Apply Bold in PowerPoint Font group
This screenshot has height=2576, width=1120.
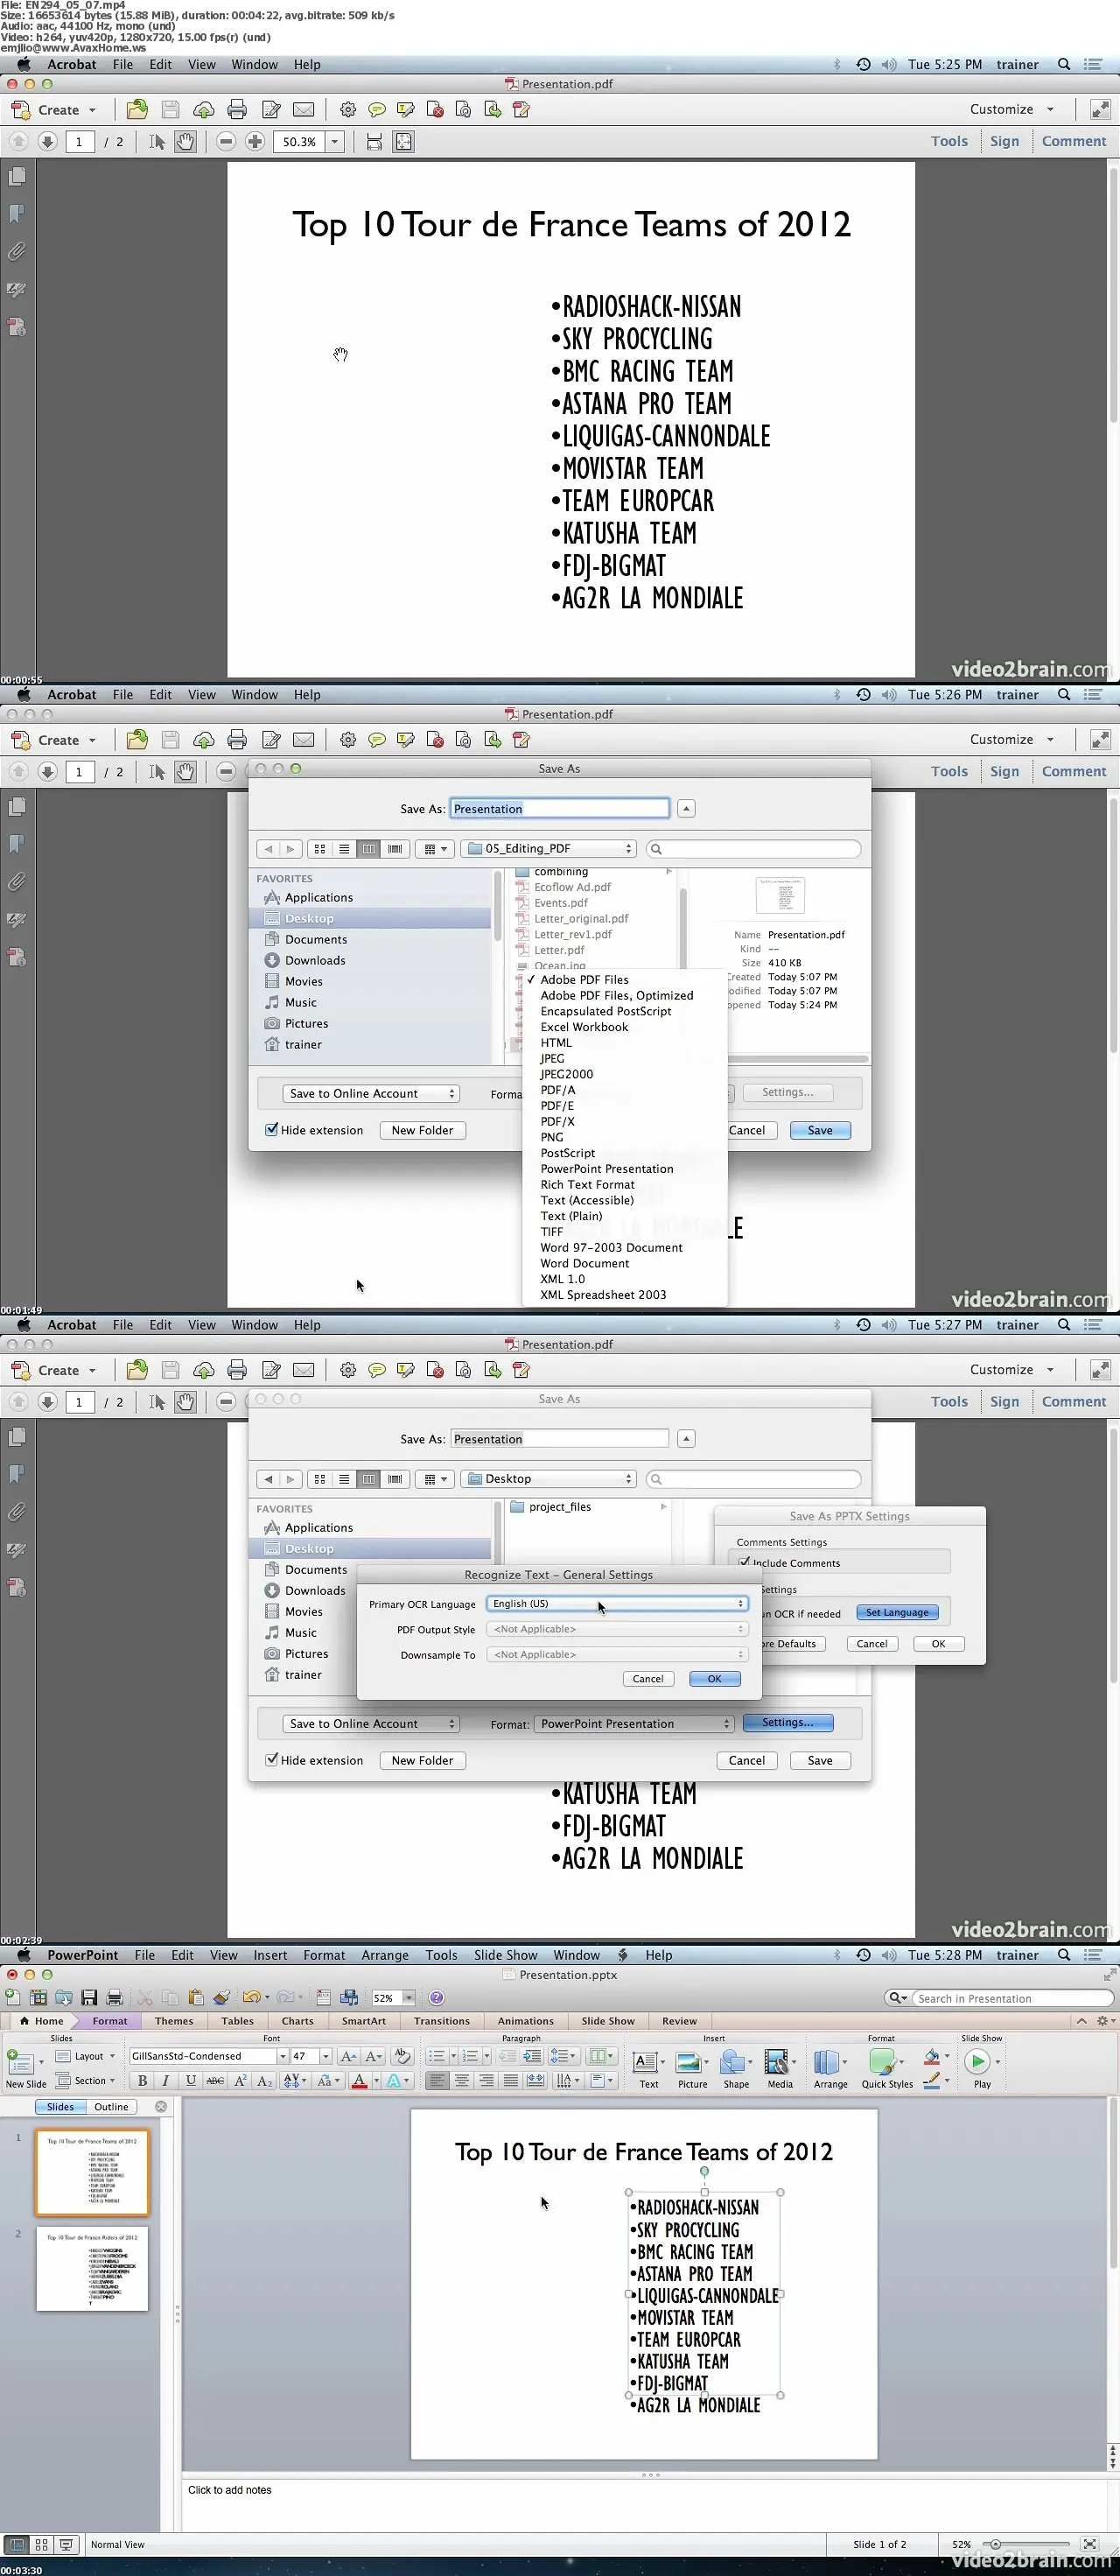pyautogui.click(x=142, y=2080)
